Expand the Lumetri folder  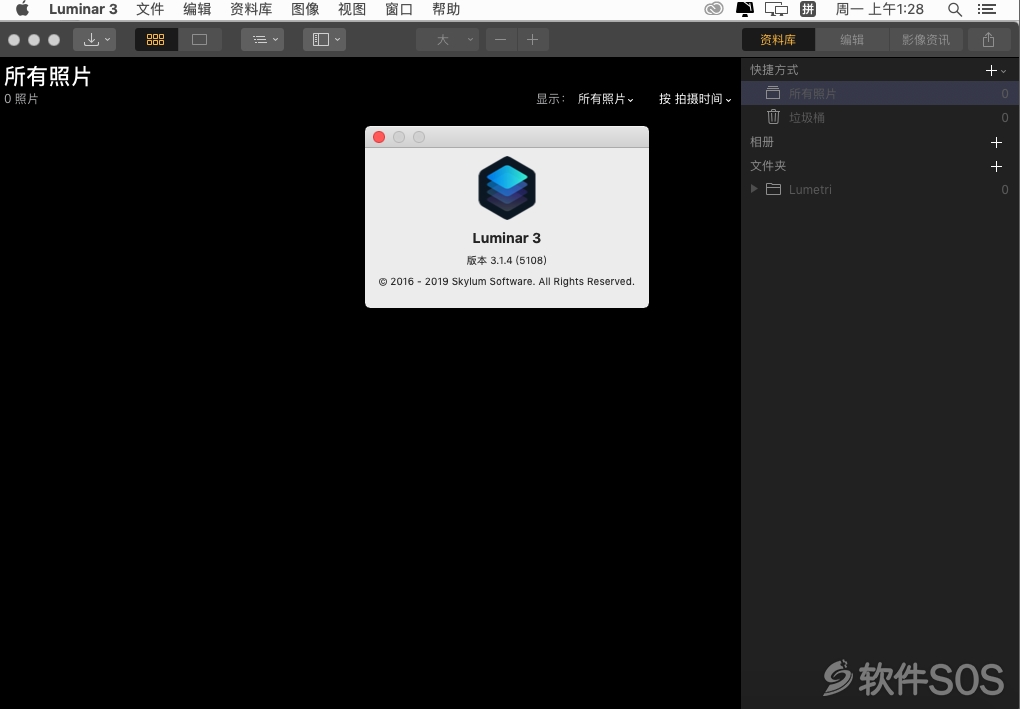click(x=754, y=189)
